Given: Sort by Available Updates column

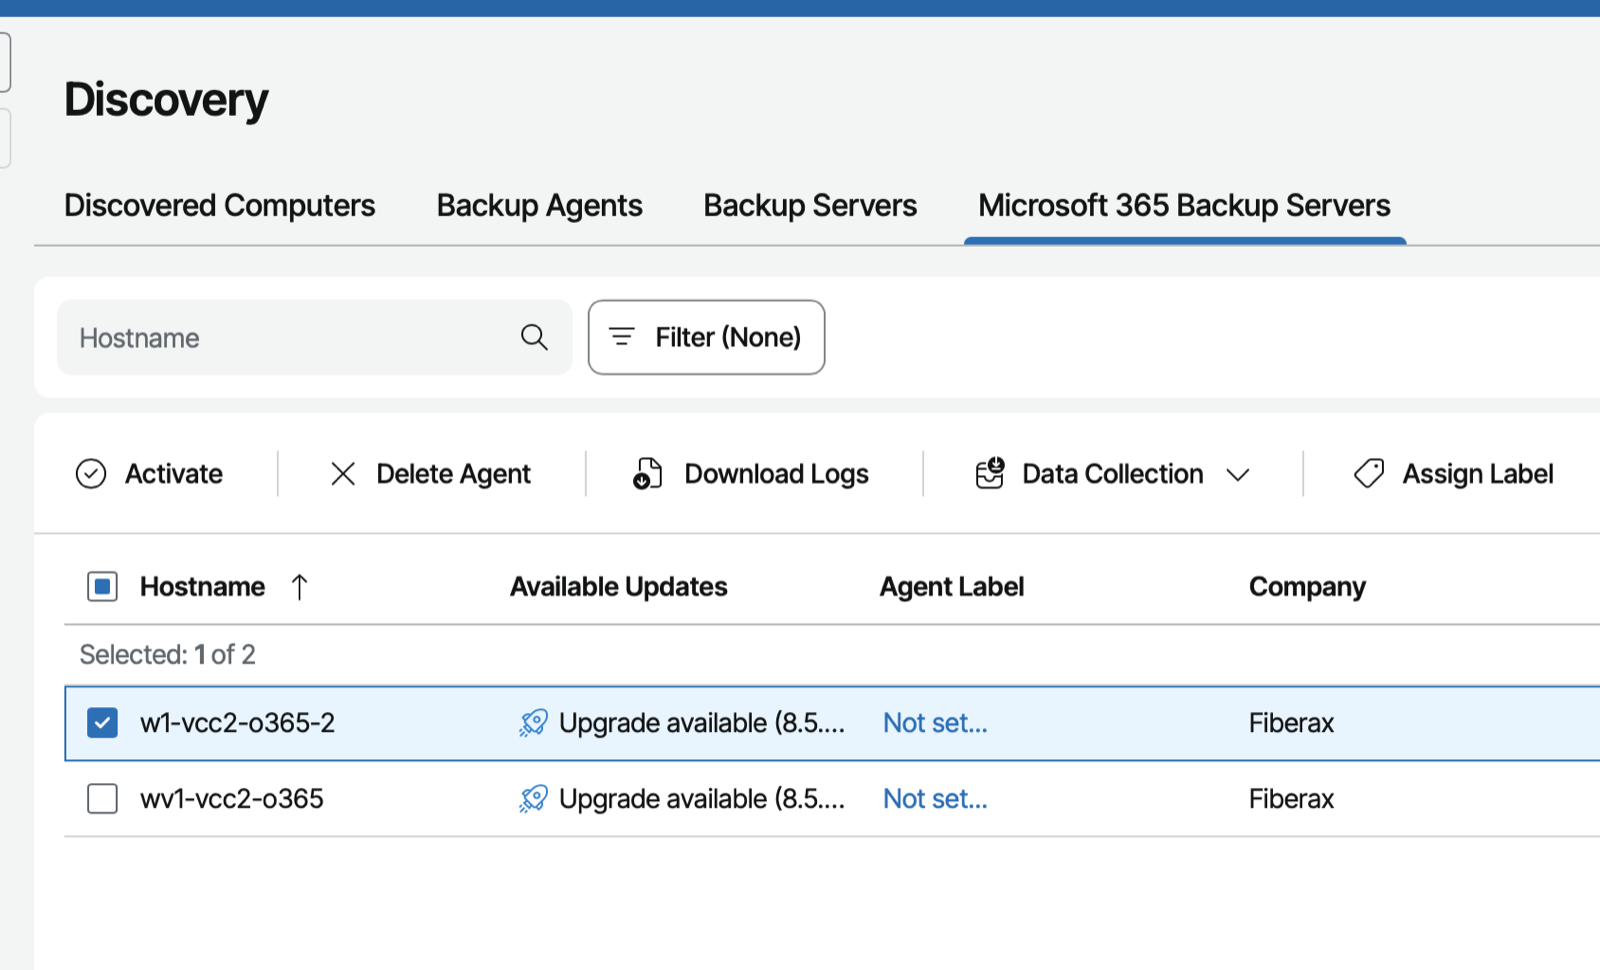Looking at the screenshot, I should tap(618, 587).
